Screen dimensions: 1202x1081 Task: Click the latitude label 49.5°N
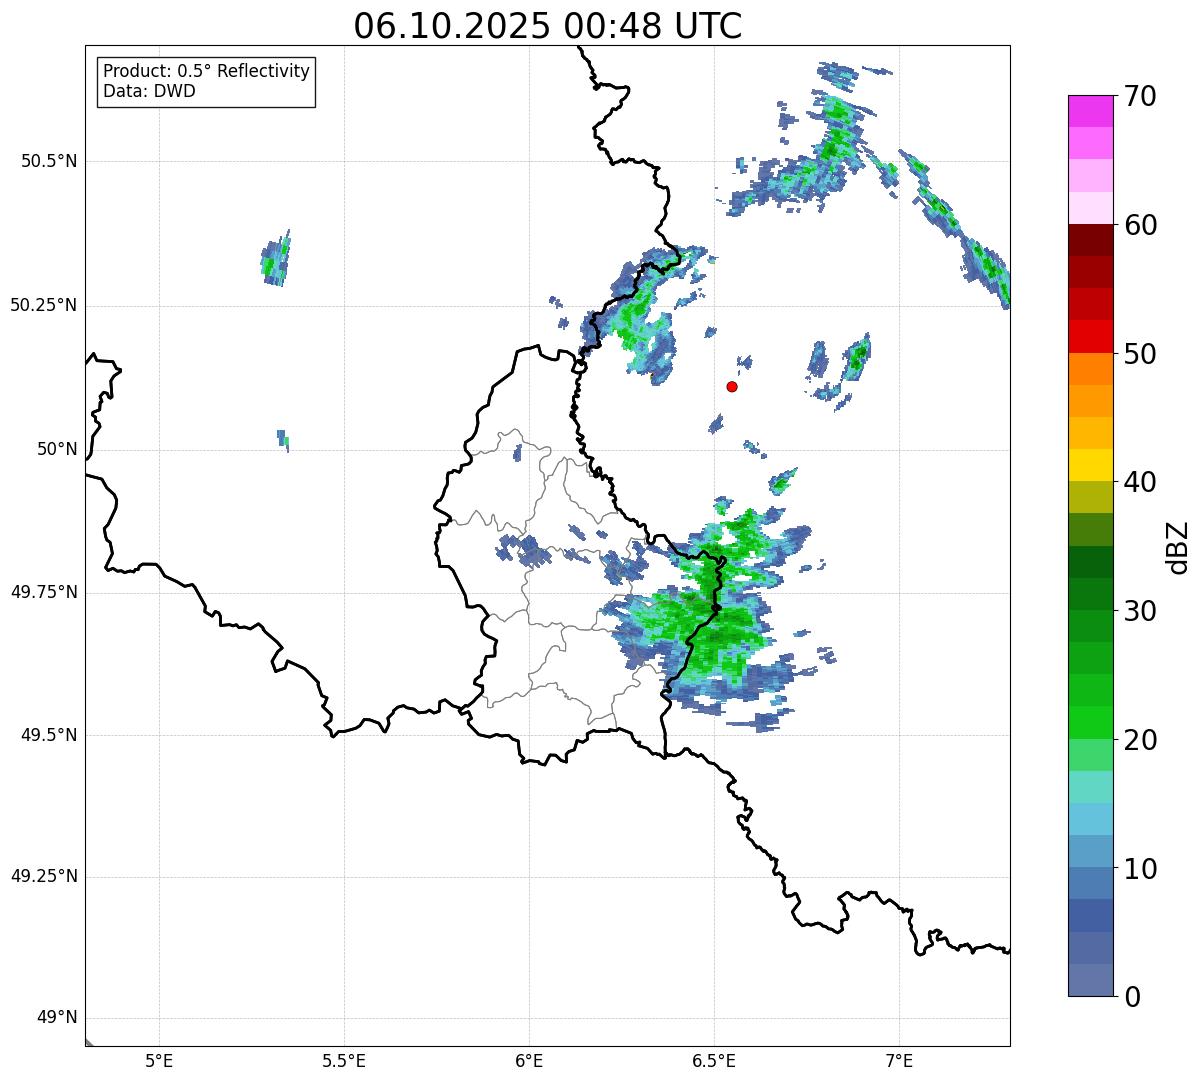(49, 735)
